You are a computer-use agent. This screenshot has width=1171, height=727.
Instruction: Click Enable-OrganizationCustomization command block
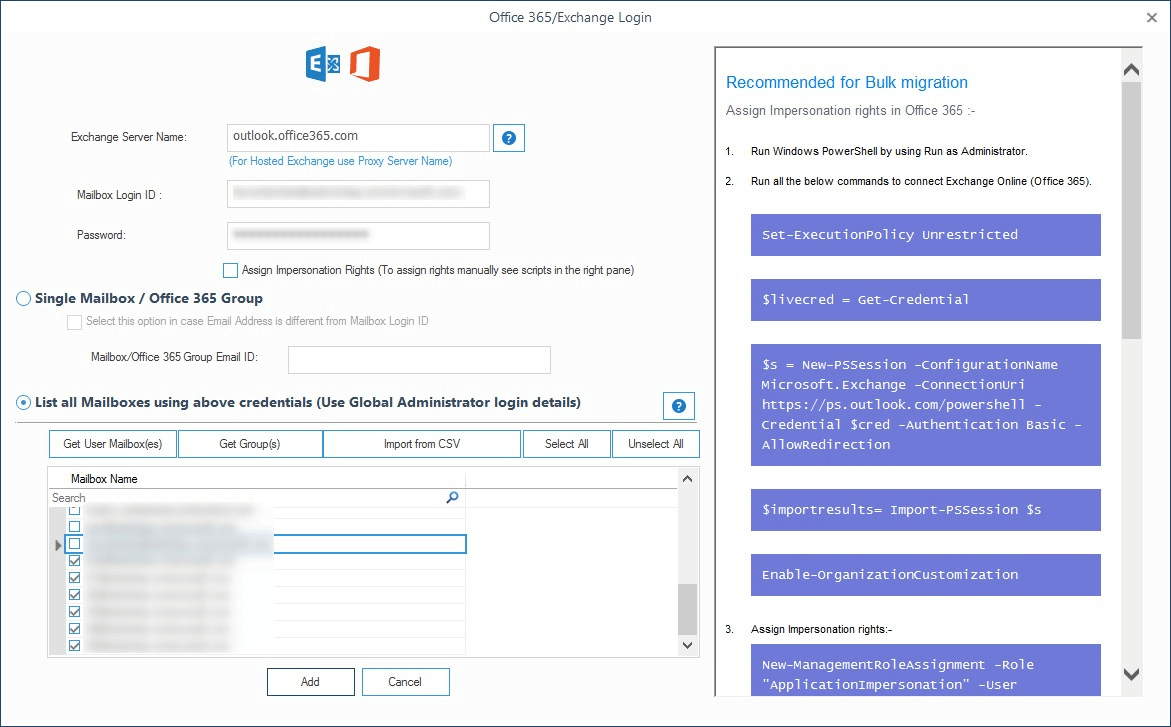[x=925, y=575]
